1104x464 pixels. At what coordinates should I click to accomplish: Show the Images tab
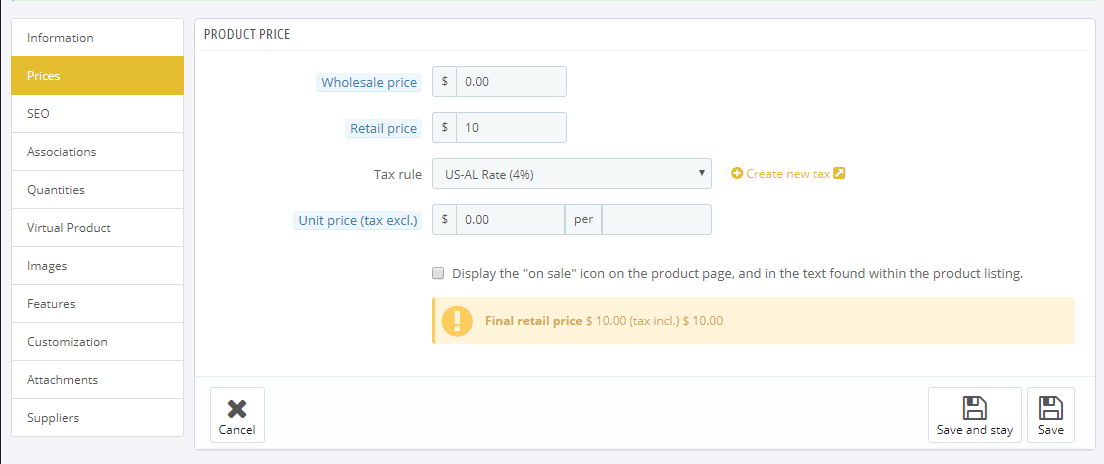(x=97, y=265)
